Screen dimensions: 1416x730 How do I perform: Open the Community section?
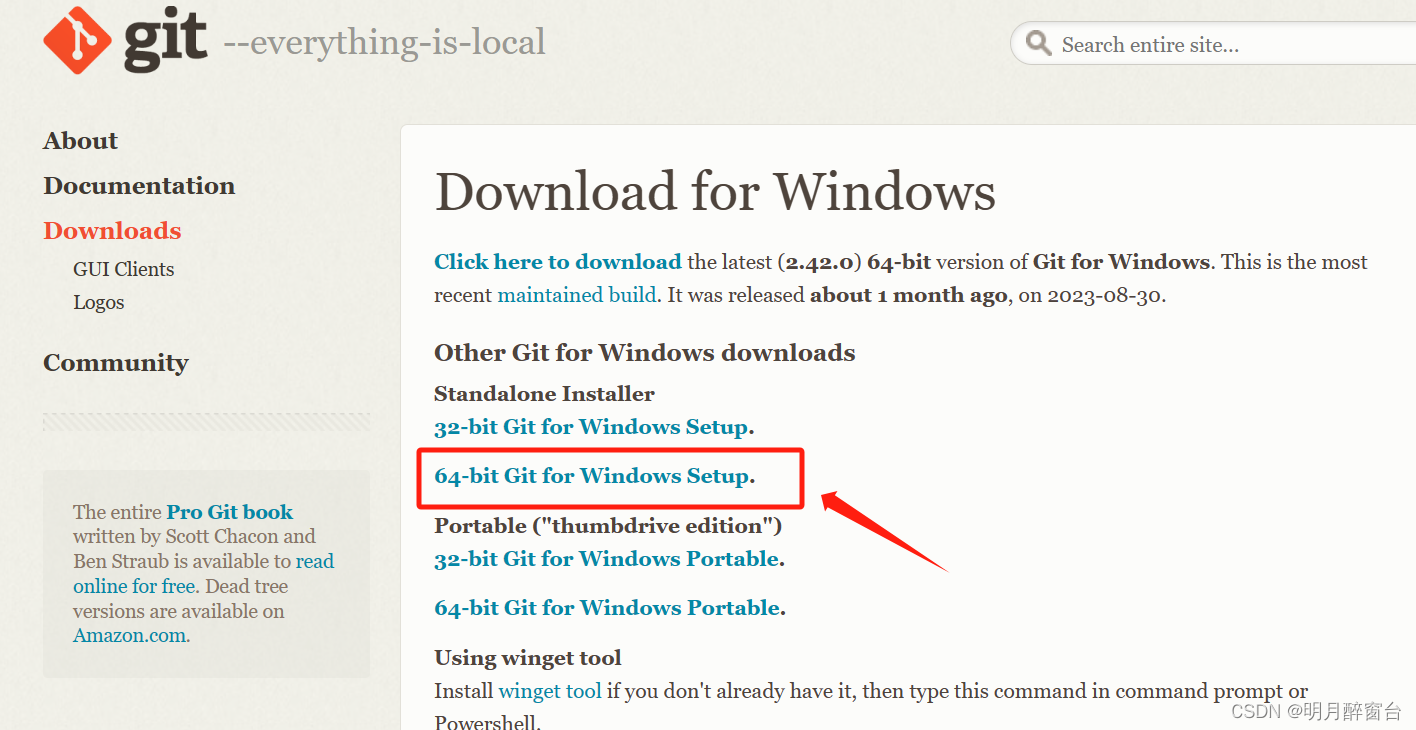[x=115, y=363]
